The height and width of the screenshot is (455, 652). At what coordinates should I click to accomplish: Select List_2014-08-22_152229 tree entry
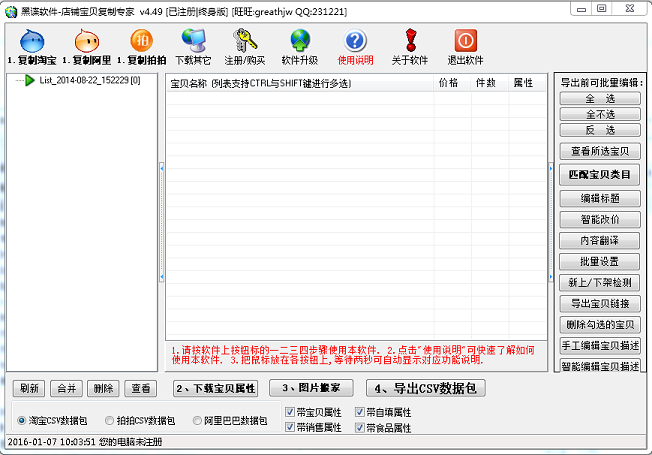tap(90, 80)
